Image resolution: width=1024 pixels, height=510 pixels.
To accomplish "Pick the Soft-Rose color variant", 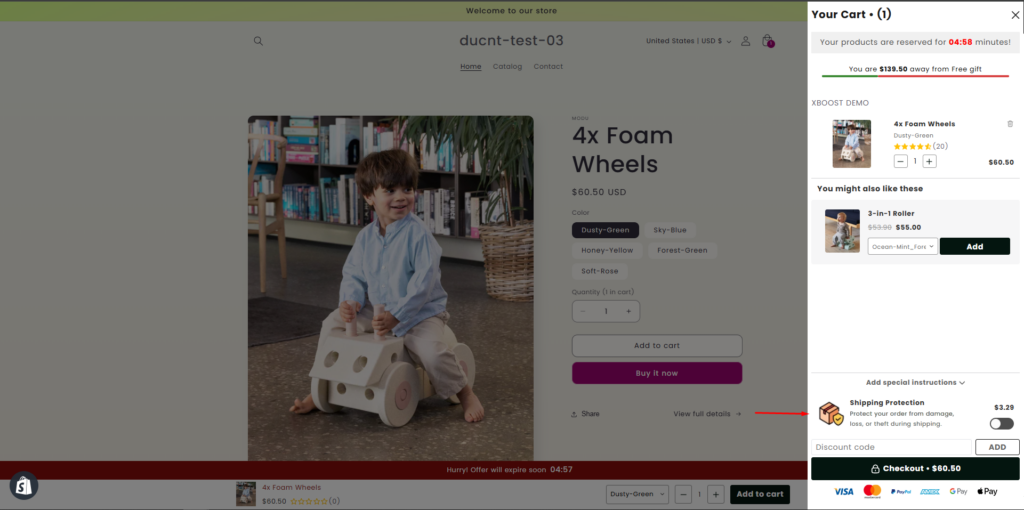I will coord(598,271).
